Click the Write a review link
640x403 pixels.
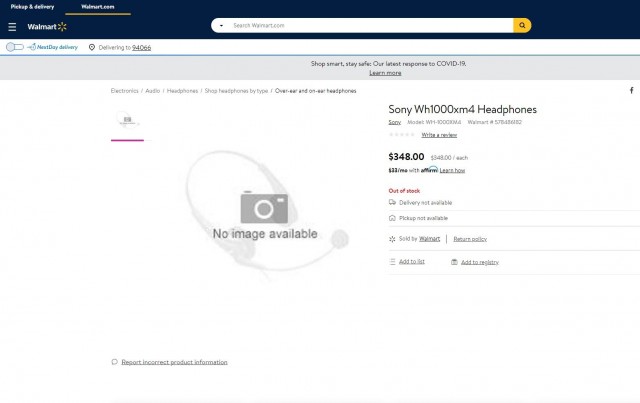pyautogui.click(x=439, y=135)
